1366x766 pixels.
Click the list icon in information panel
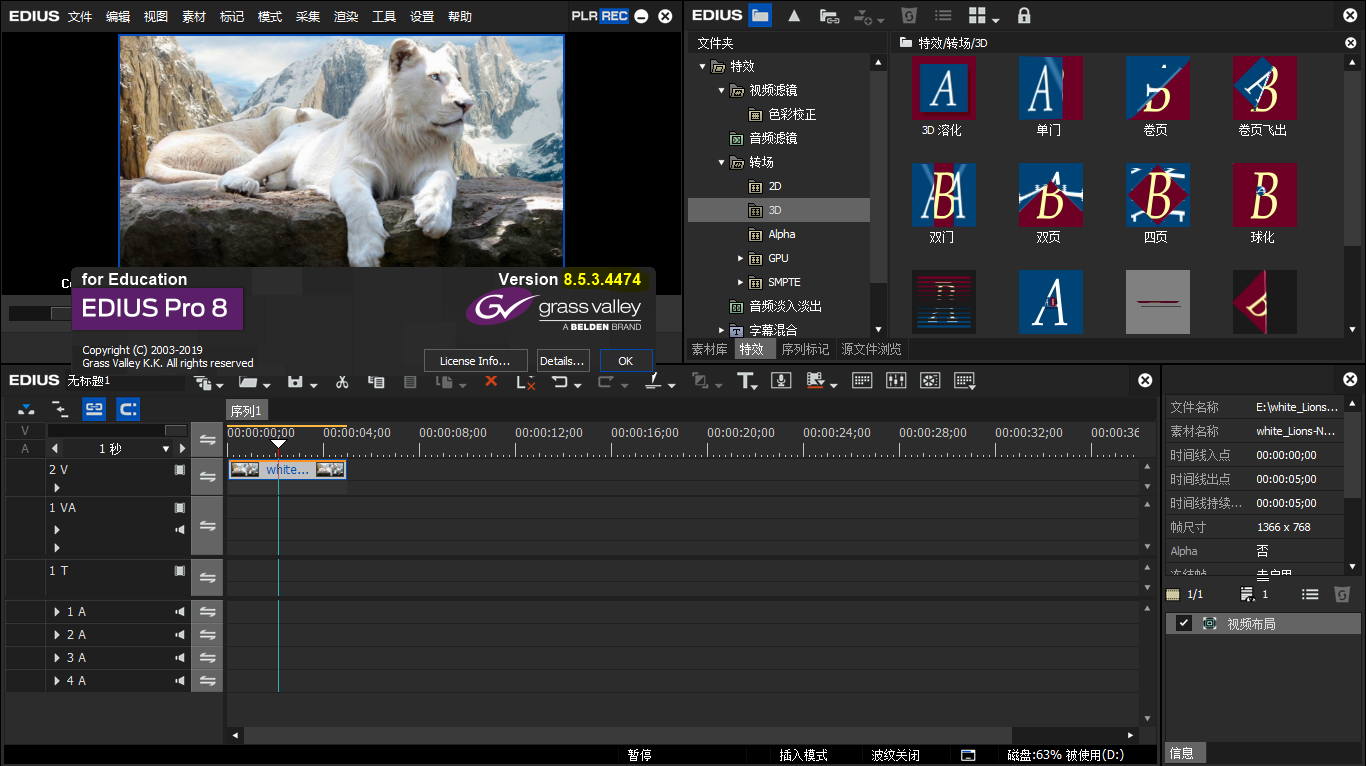[1309, 594]
